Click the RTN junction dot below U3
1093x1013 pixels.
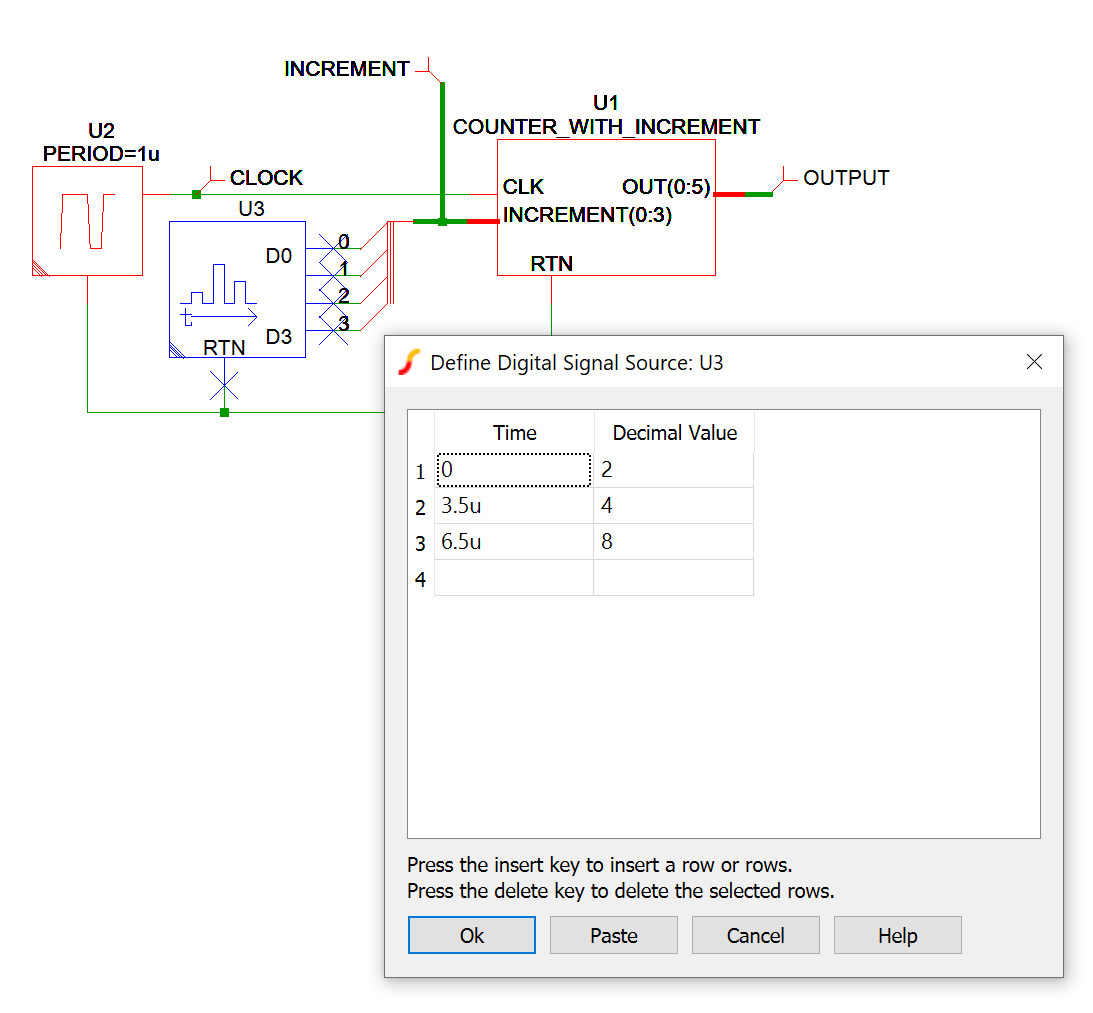224,412
